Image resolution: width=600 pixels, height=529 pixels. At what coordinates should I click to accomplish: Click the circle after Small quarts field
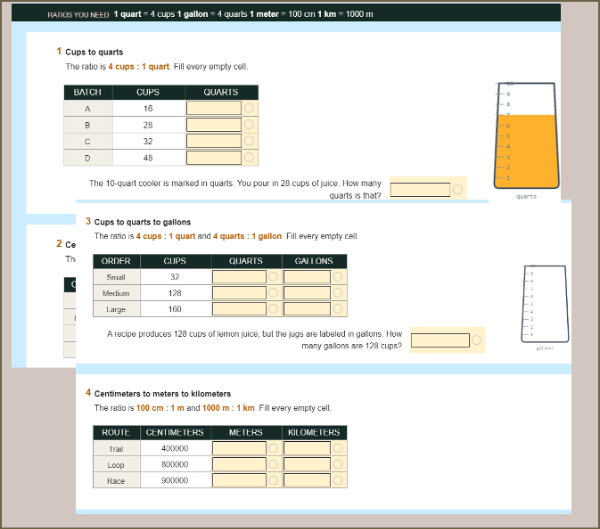coord(273,277)
